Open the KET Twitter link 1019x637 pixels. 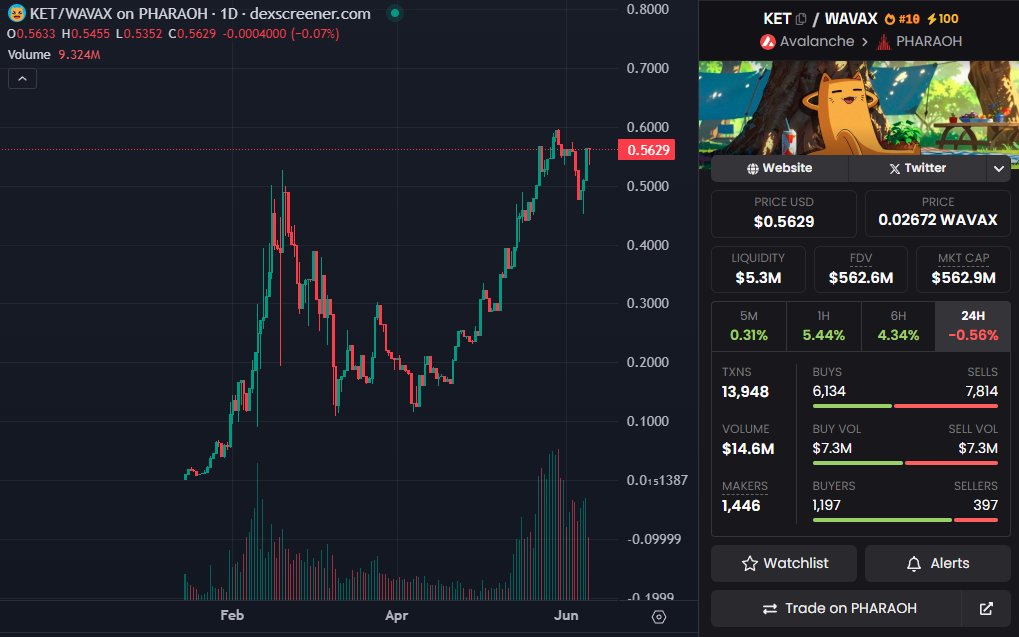918,168
